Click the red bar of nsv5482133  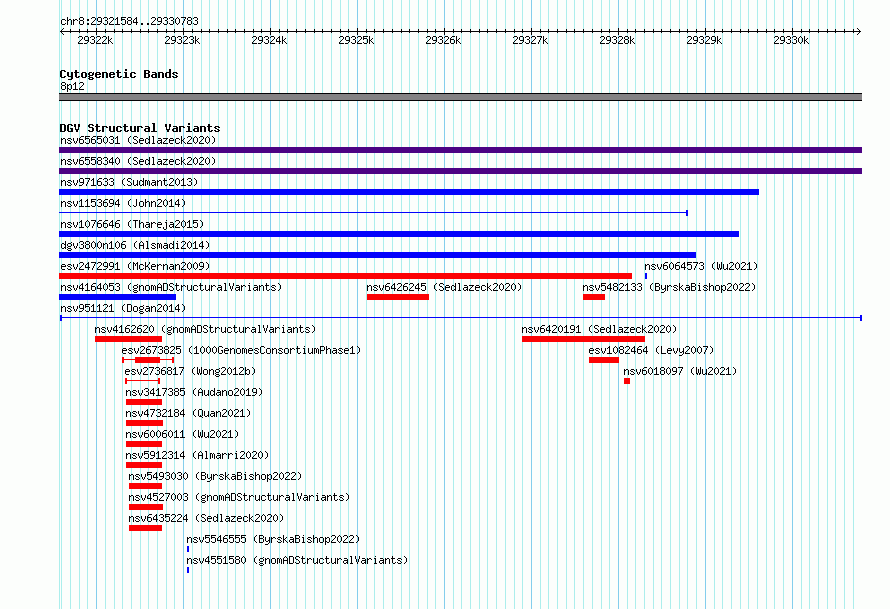click(x=594, y=297)
